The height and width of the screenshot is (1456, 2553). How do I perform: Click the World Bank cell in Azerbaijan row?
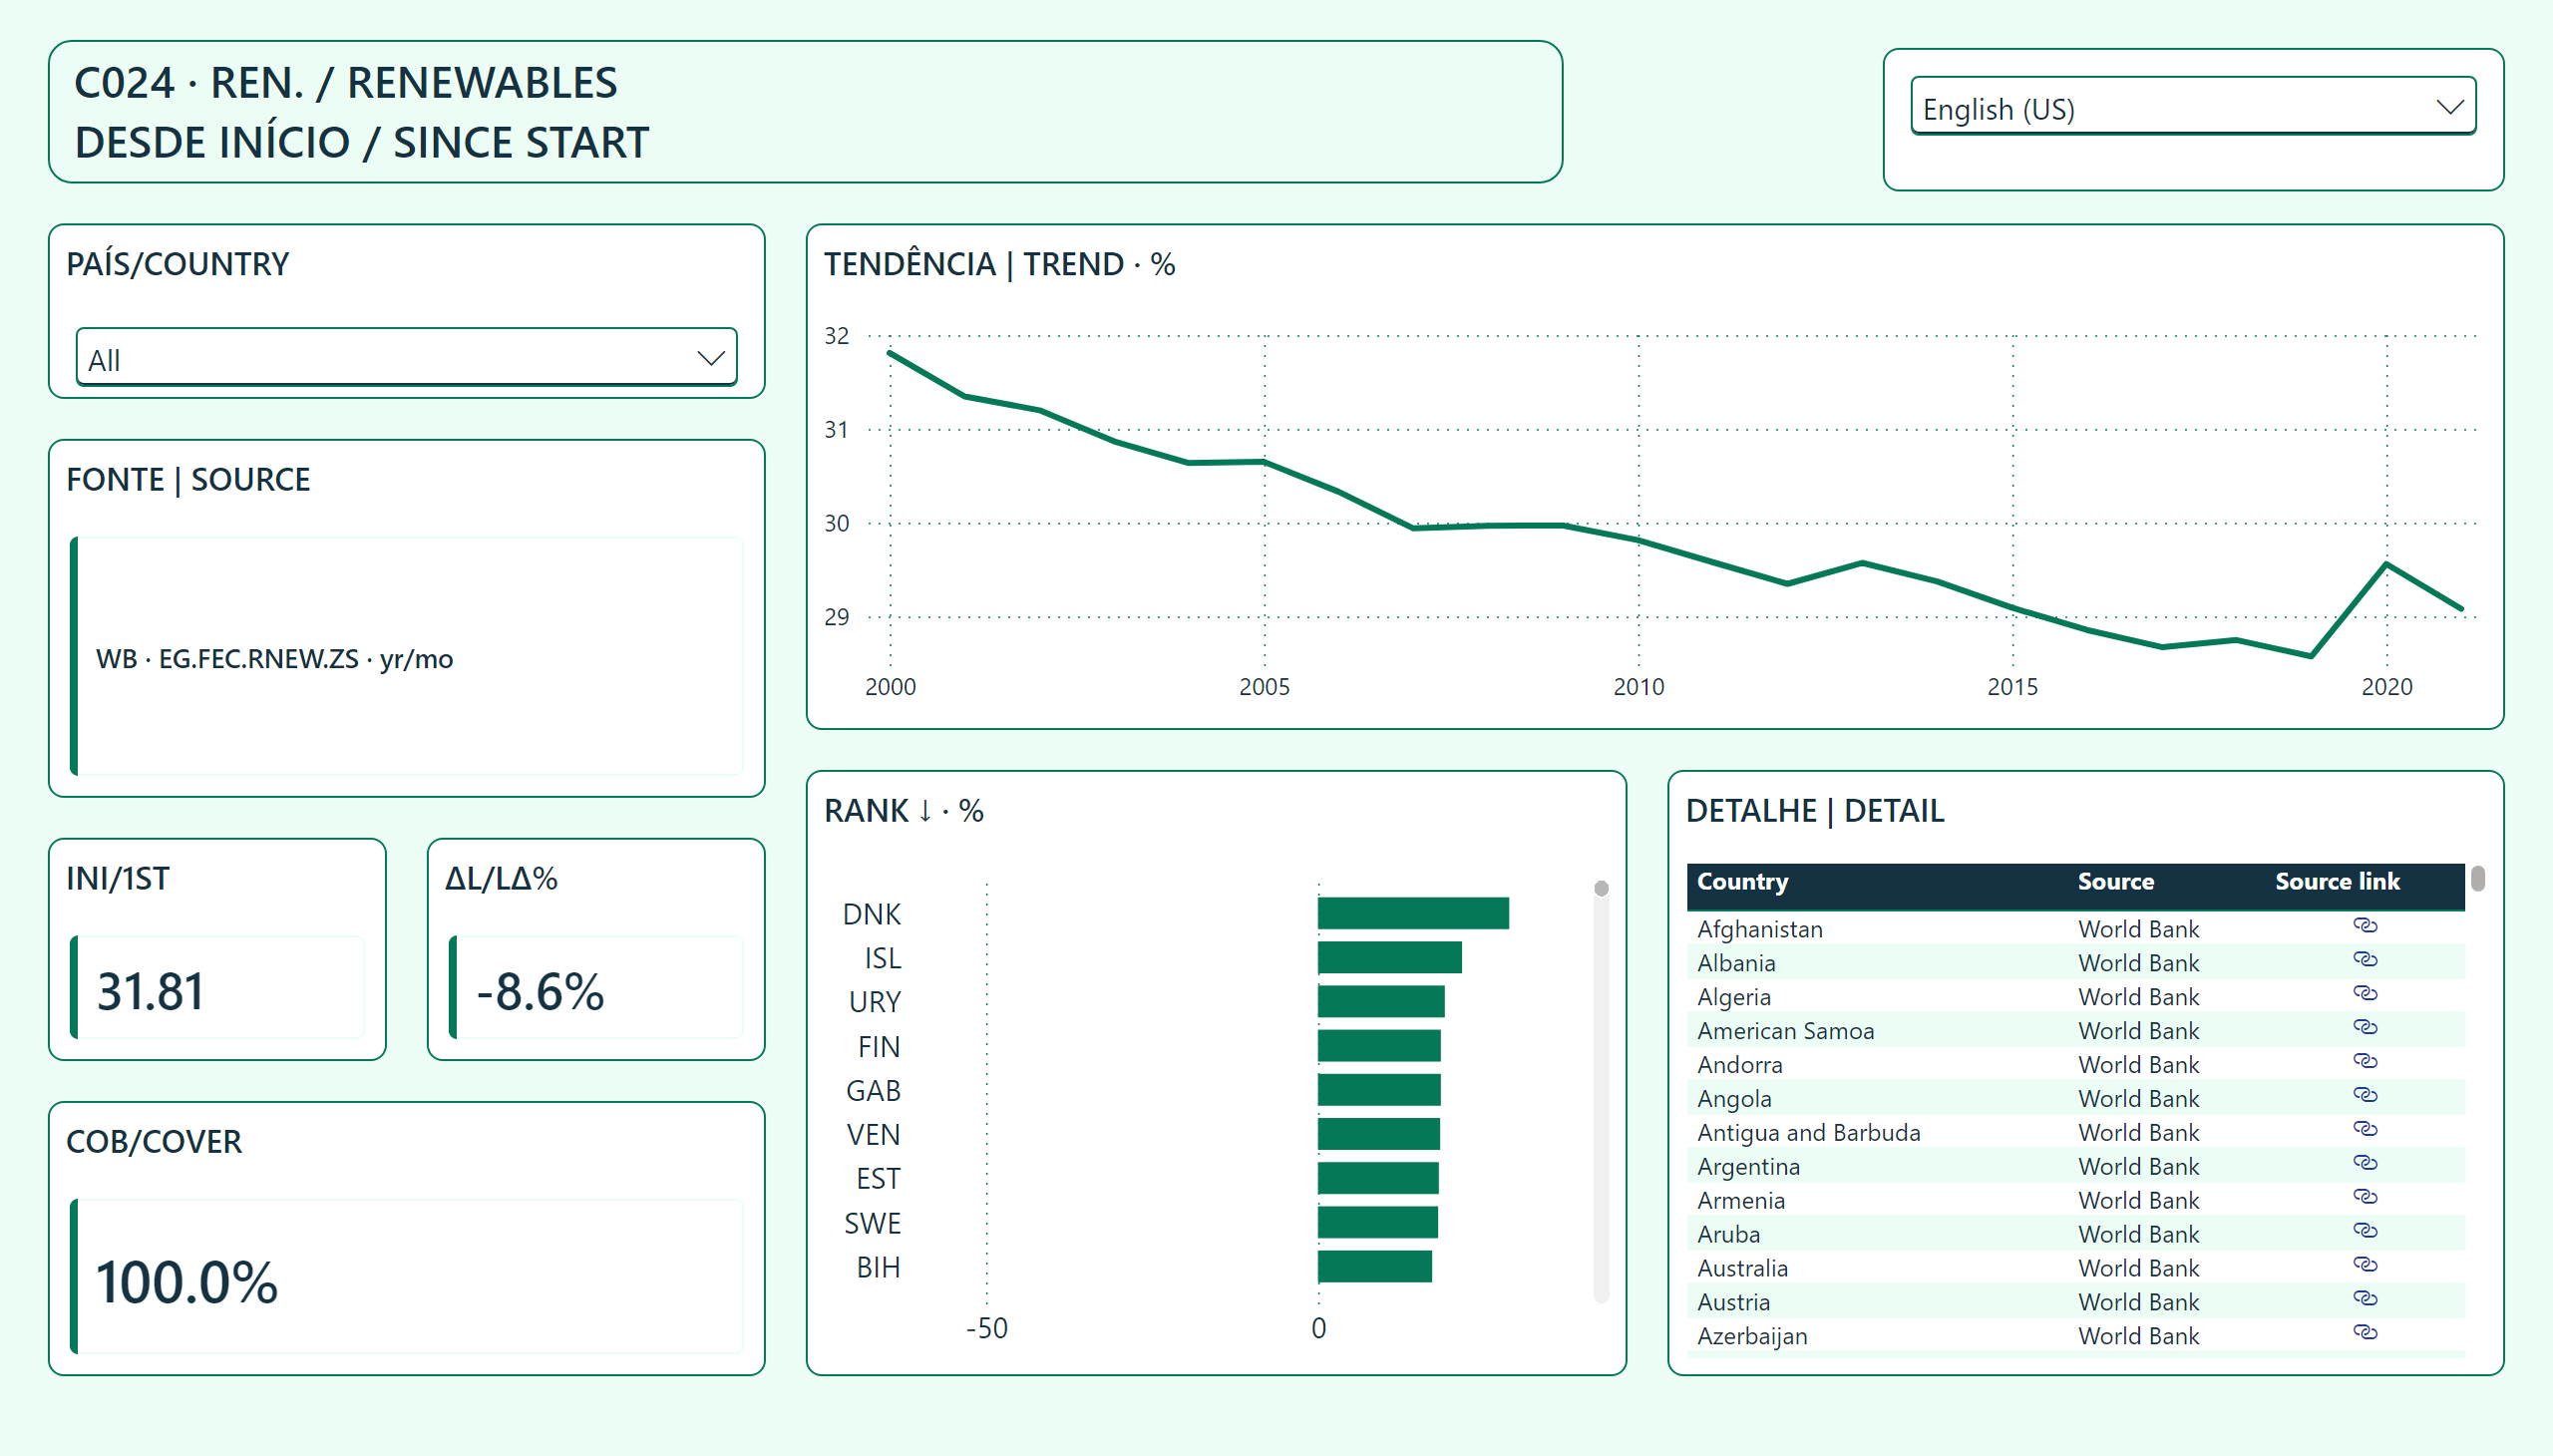(2138, 1337)
